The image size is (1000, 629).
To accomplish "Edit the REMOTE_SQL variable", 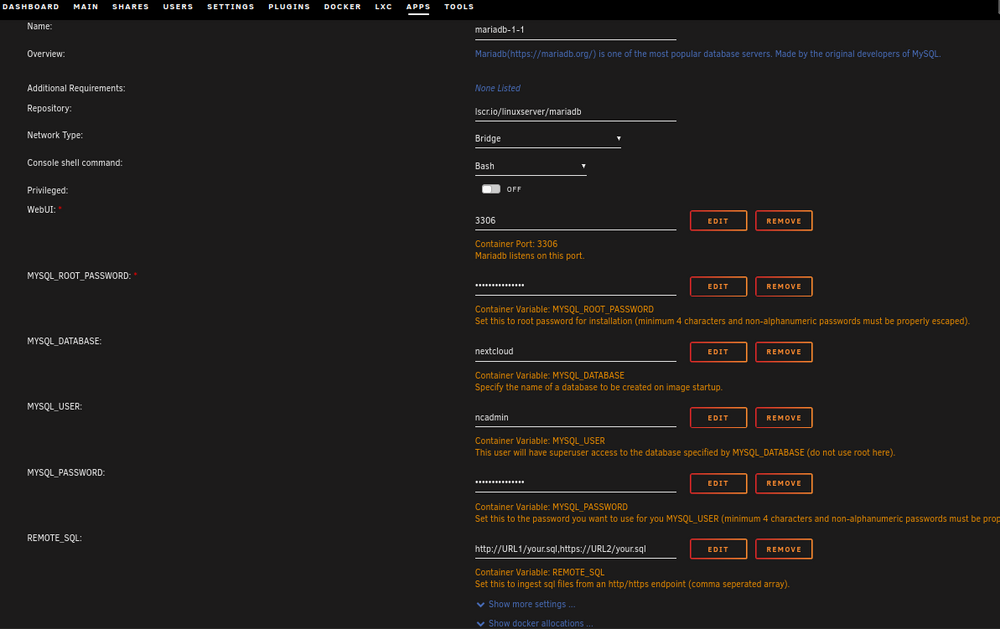I will pos(718,549).
